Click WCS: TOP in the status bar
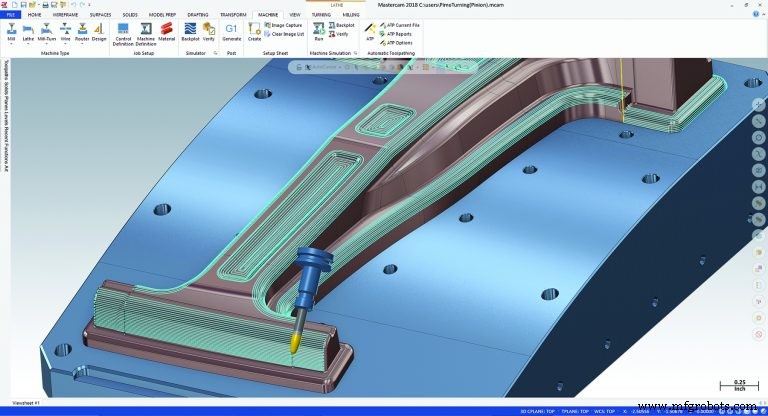Image resolution: width=768 pixels, height=416 pixels. tap(605, 412)
